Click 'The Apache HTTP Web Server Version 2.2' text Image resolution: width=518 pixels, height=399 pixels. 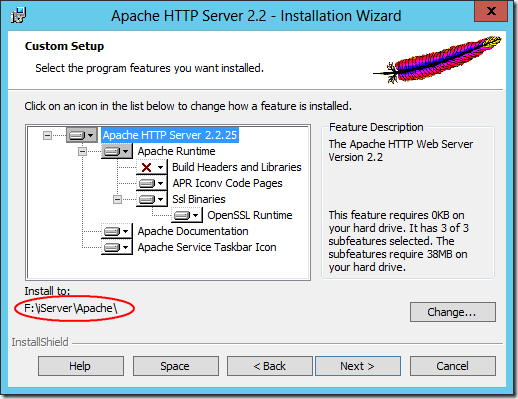(401, 150)
